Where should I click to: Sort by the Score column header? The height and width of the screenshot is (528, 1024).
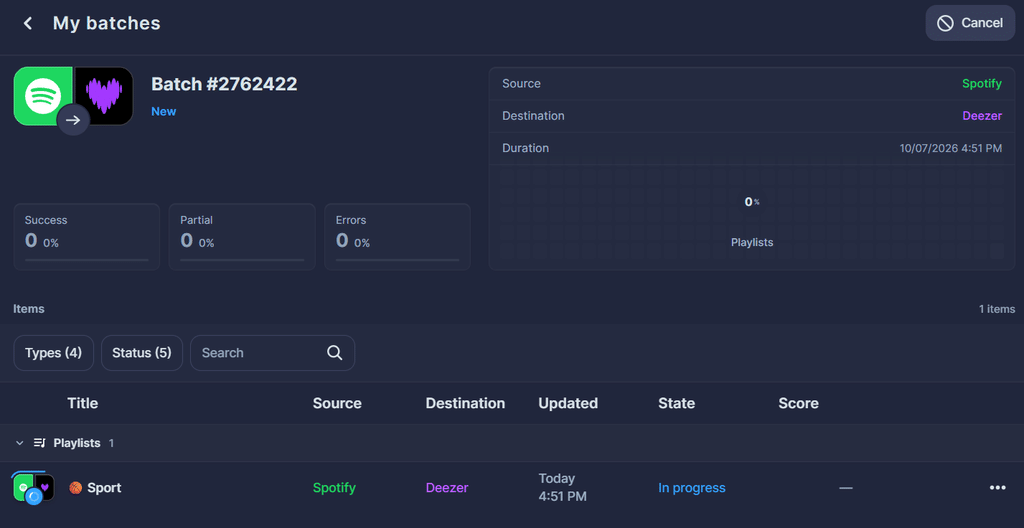(798, 403)
